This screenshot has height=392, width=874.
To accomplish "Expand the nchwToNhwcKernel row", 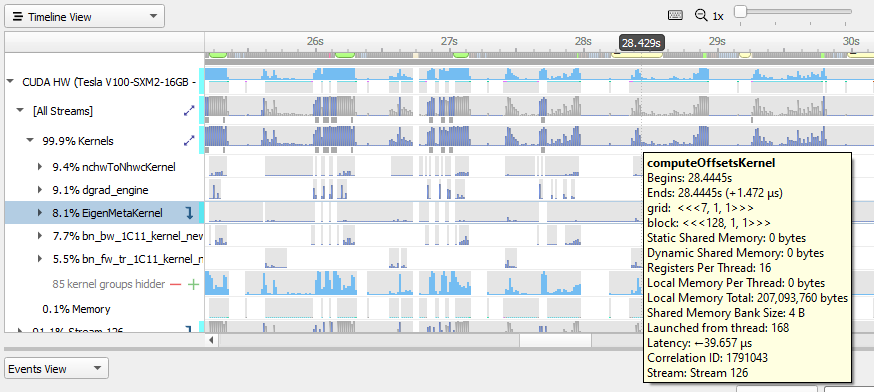I will coord(40,166).
